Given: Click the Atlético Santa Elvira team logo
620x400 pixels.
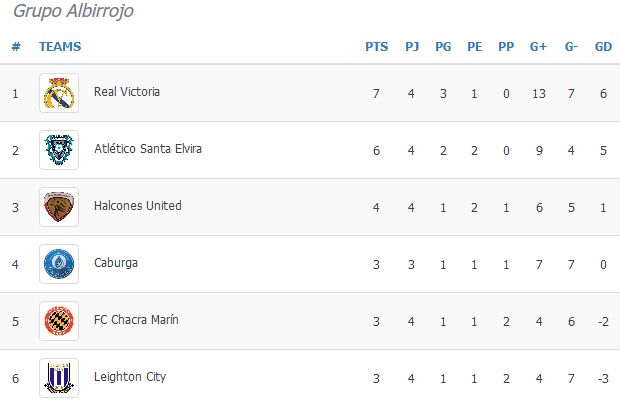Looking at the screenshot, I should coord(58,150).
